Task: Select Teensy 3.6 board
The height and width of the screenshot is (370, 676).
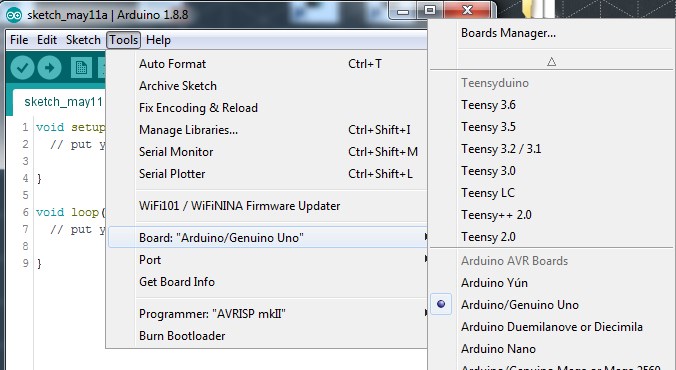Action: tap(552, 105)
